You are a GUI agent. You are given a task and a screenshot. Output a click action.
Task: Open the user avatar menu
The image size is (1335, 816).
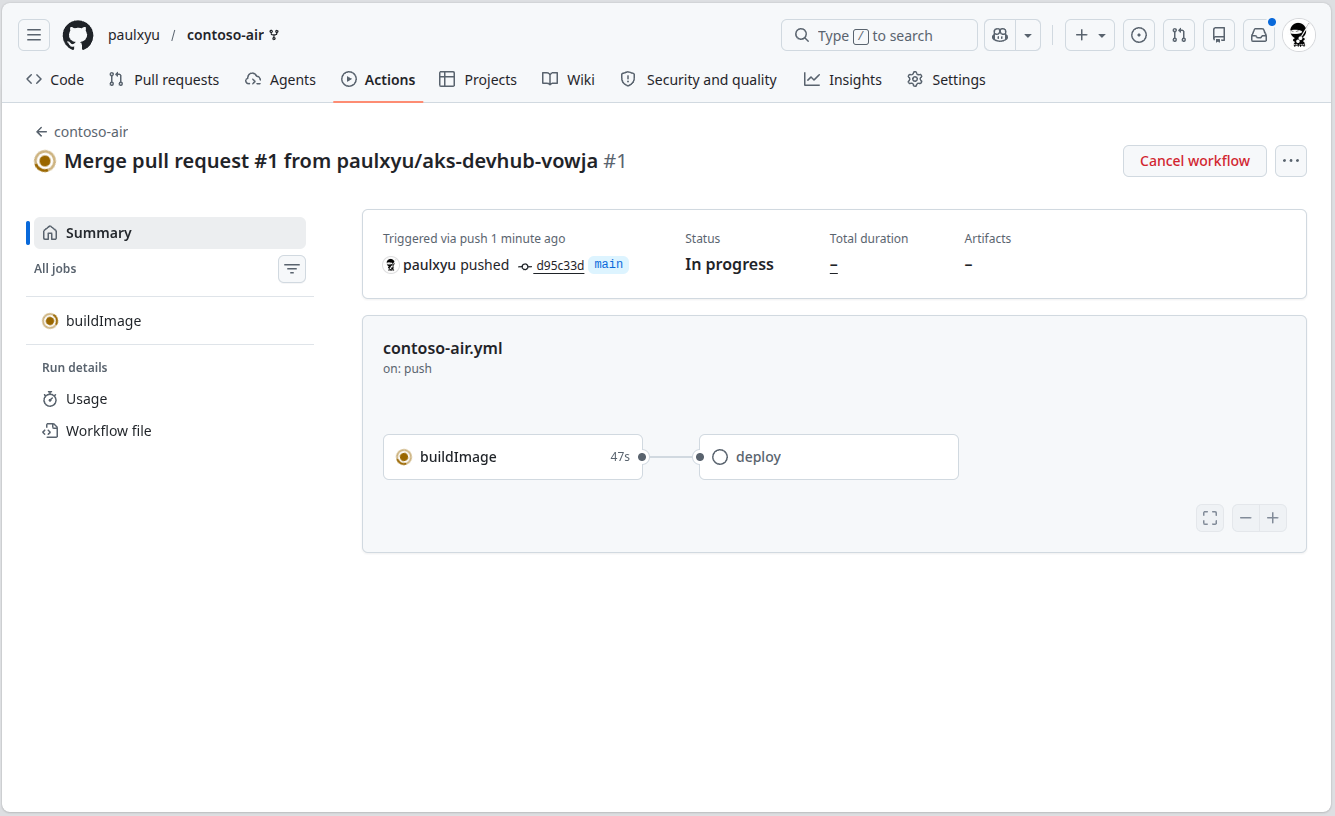[1299, 35]
